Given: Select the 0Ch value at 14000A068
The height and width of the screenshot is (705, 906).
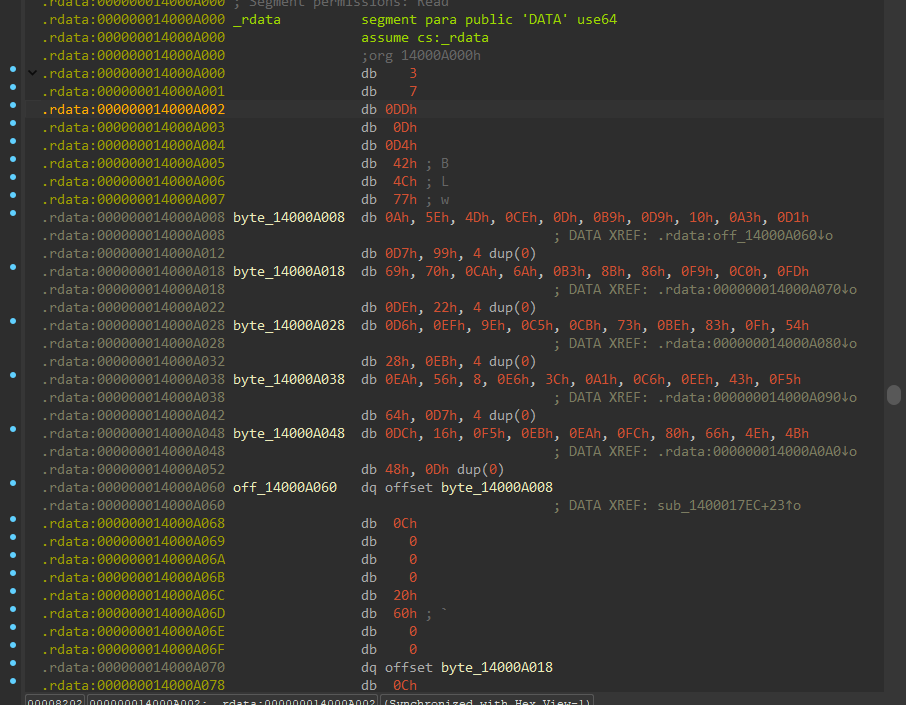Looking at the screenshot, I should click(x=404, y=523).
